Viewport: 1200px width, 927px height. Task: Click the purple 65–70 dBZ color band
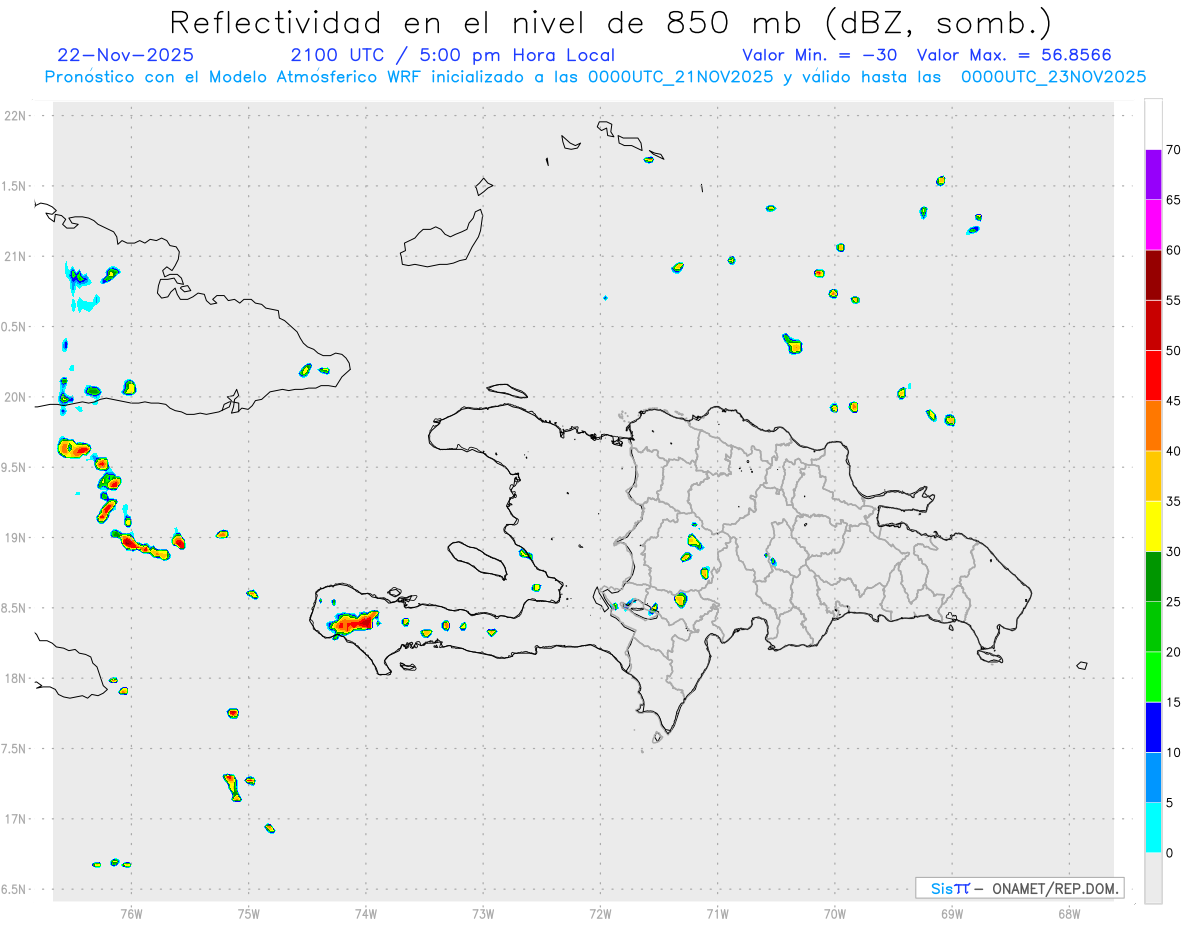click(x=1153, y=175)
